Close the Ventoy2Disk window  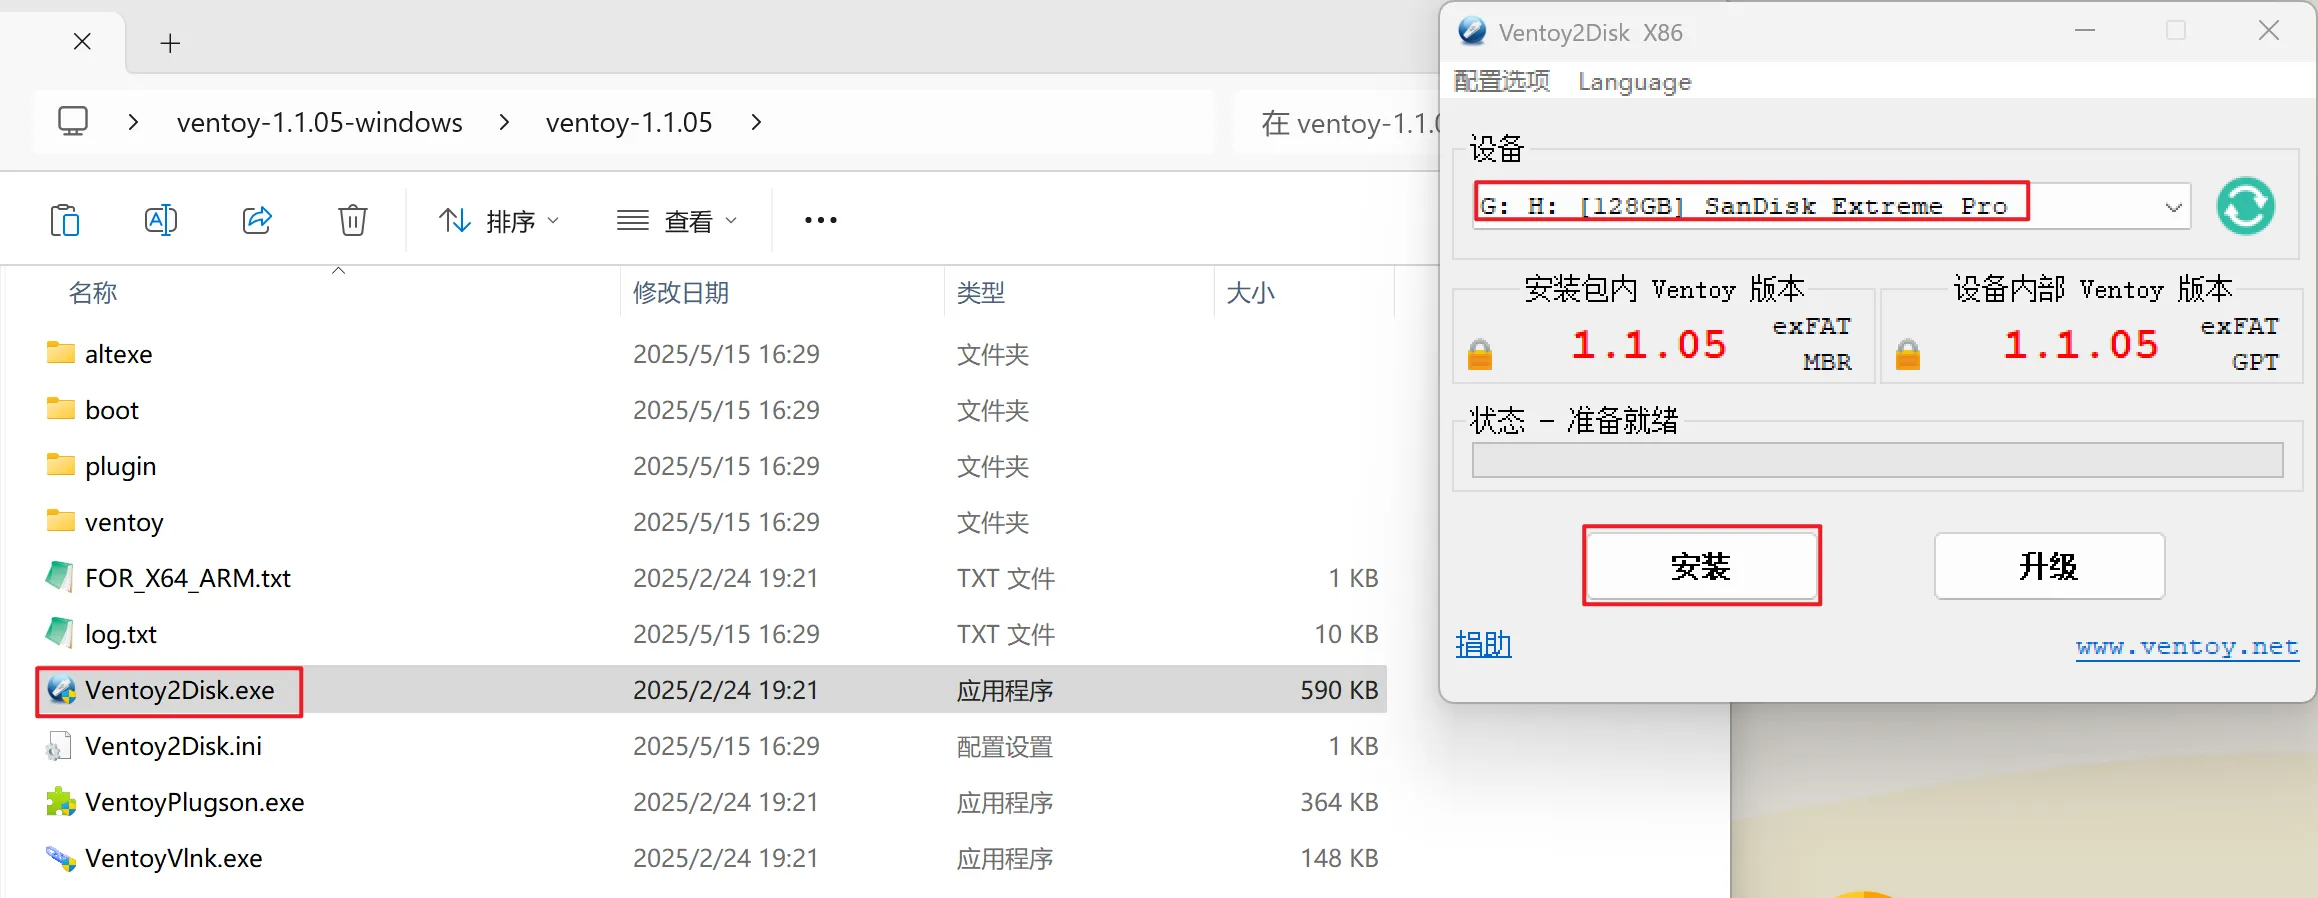coord(2269,31)
